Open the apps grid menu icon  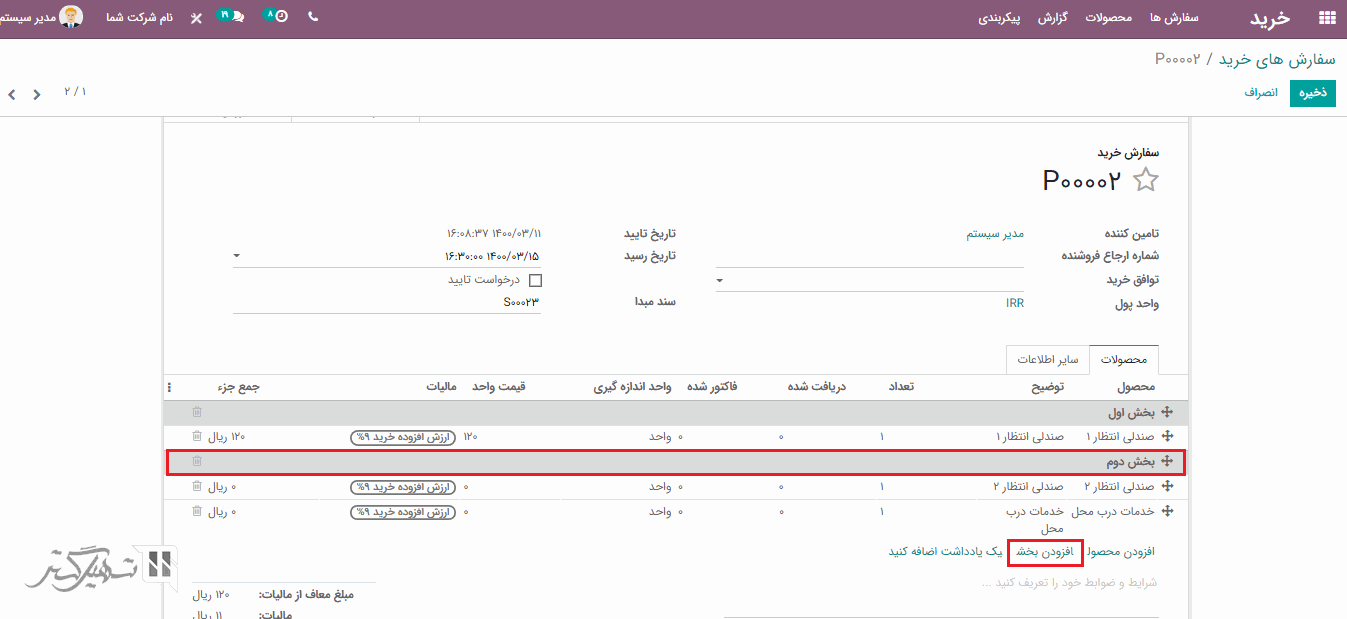pos(1327,17)
